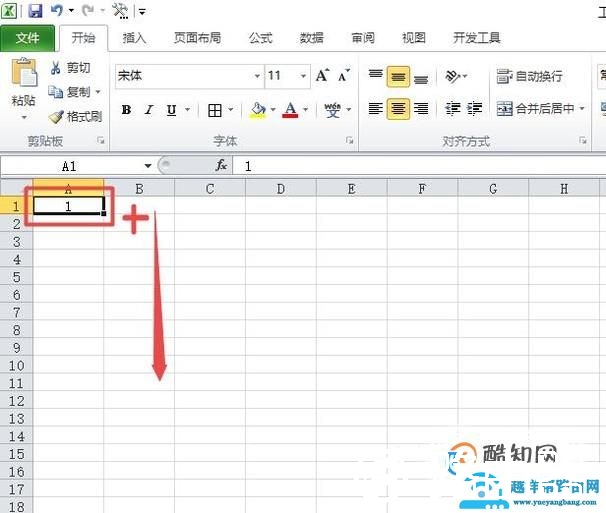Apply yellow fill color bucket
Viewport: 606px width, 513px height.
pos(258,110)
